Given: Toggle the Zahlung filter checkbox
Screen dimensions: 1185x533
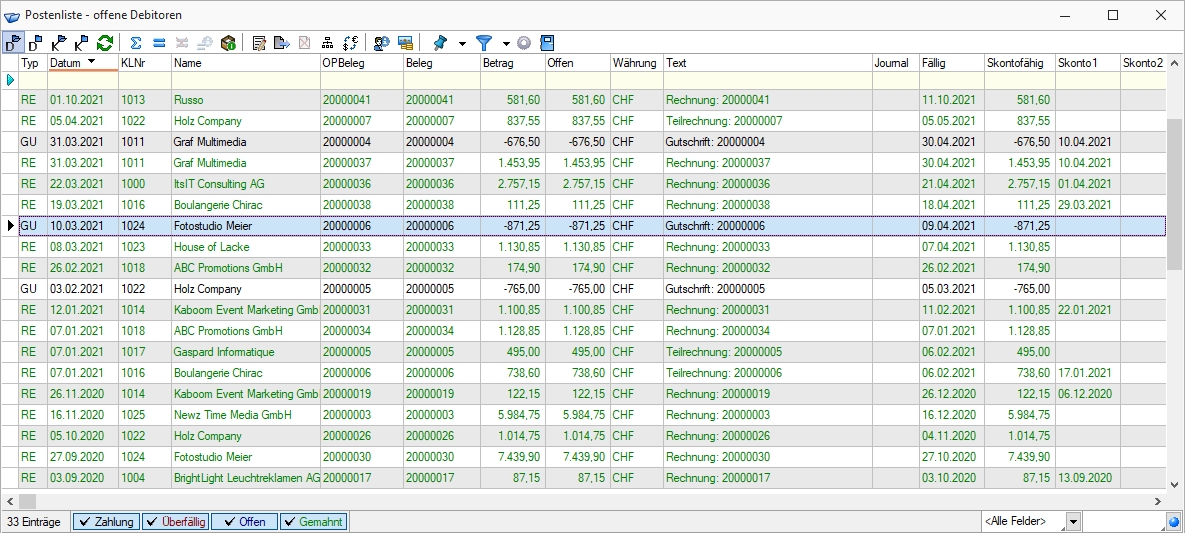Looking at the screenshot, I should tap(107, 522).
